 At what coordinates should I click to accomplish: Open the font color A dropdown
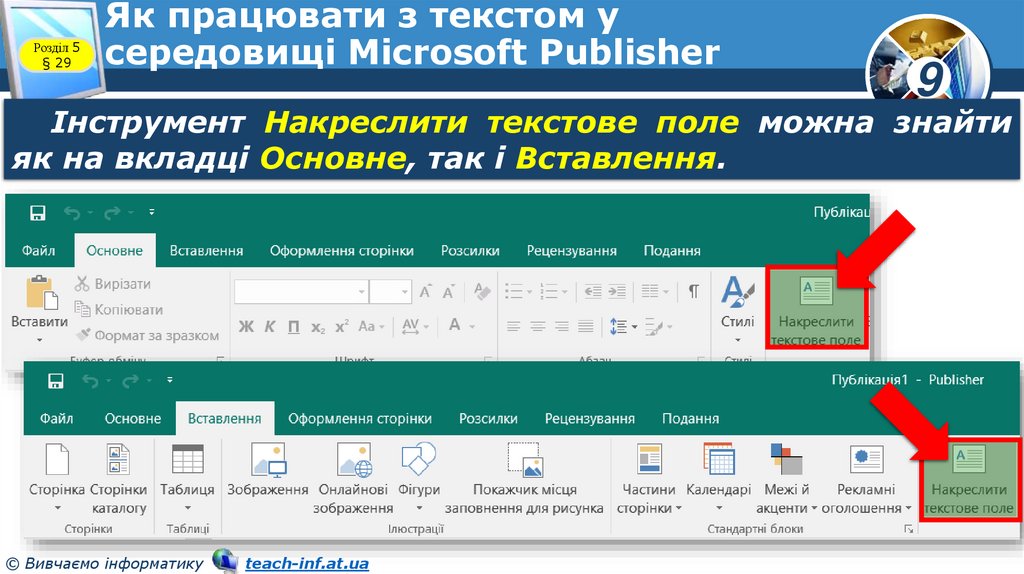(461, 325)
